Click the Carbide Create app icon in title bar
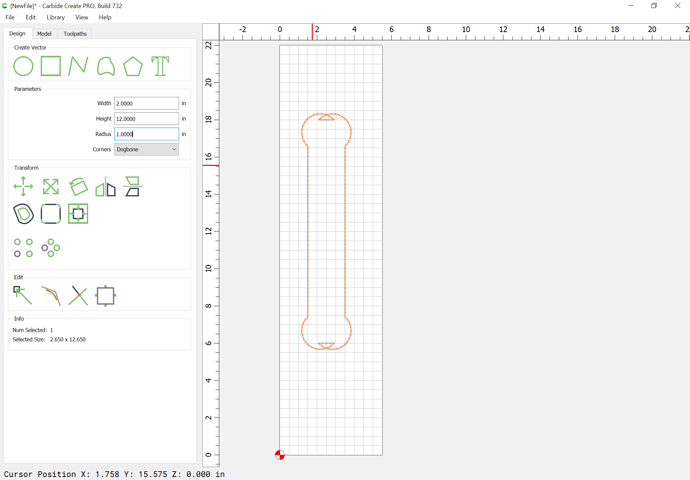 coord(5,6)
